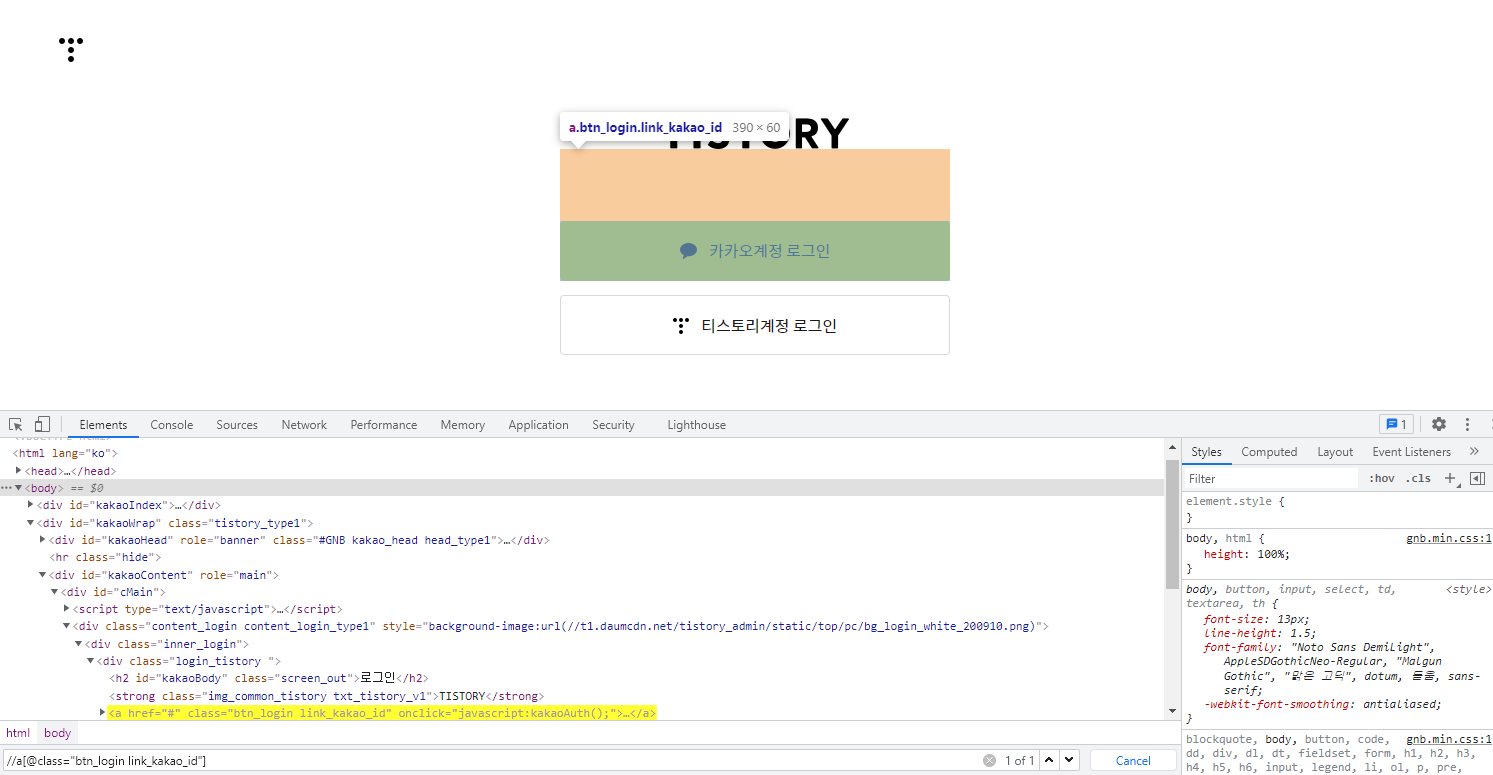The width and height of the screenshot is (1493, 775).
Task: Collapse the inner_login div node
Action: 79,644
